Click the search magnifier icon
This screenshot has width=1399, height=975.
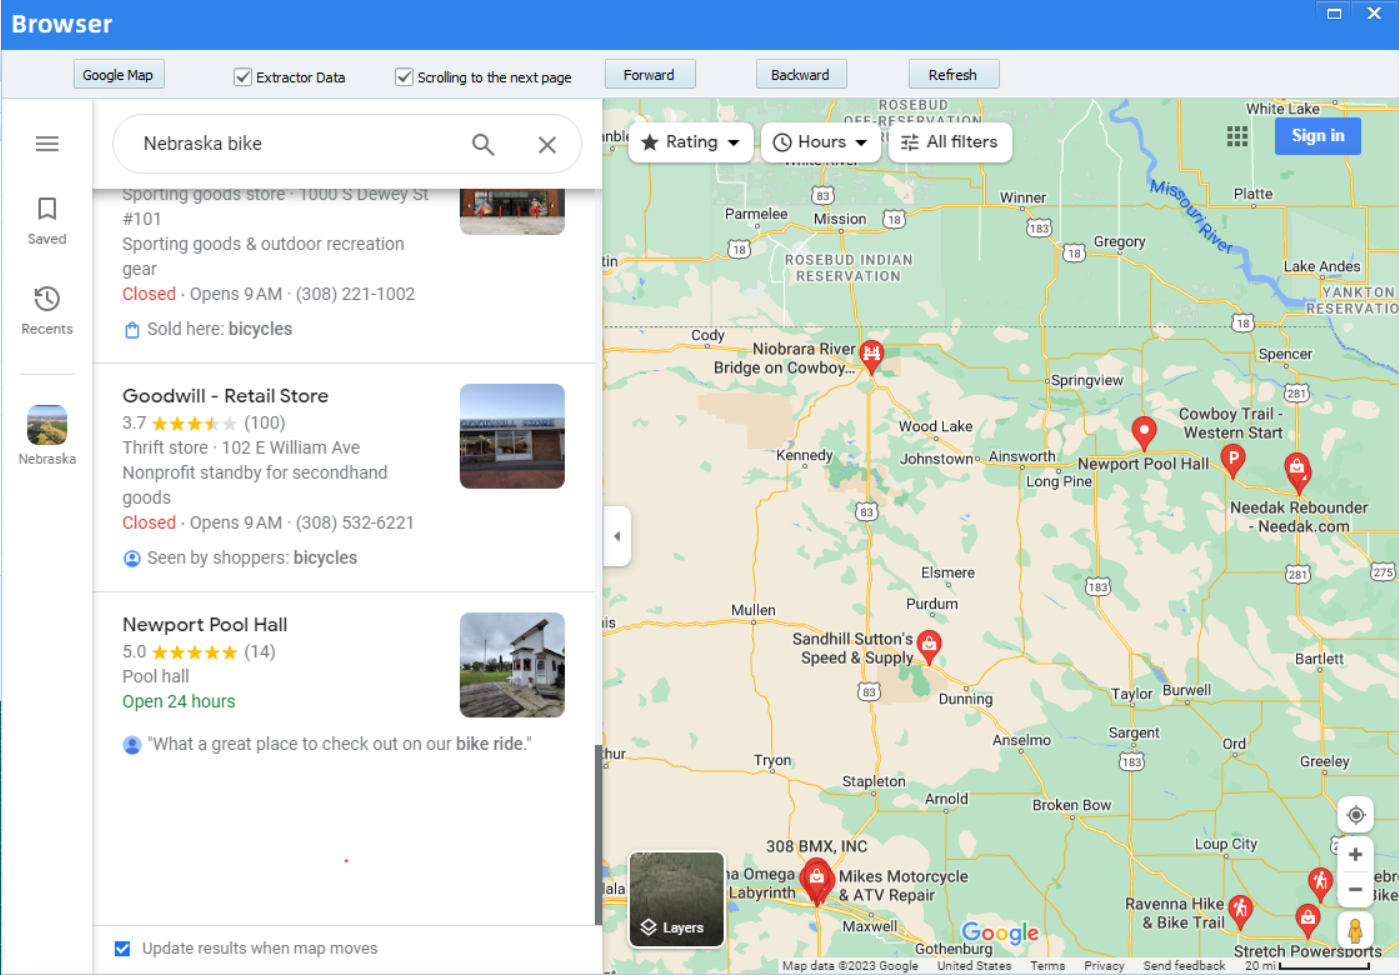(483, 144)
